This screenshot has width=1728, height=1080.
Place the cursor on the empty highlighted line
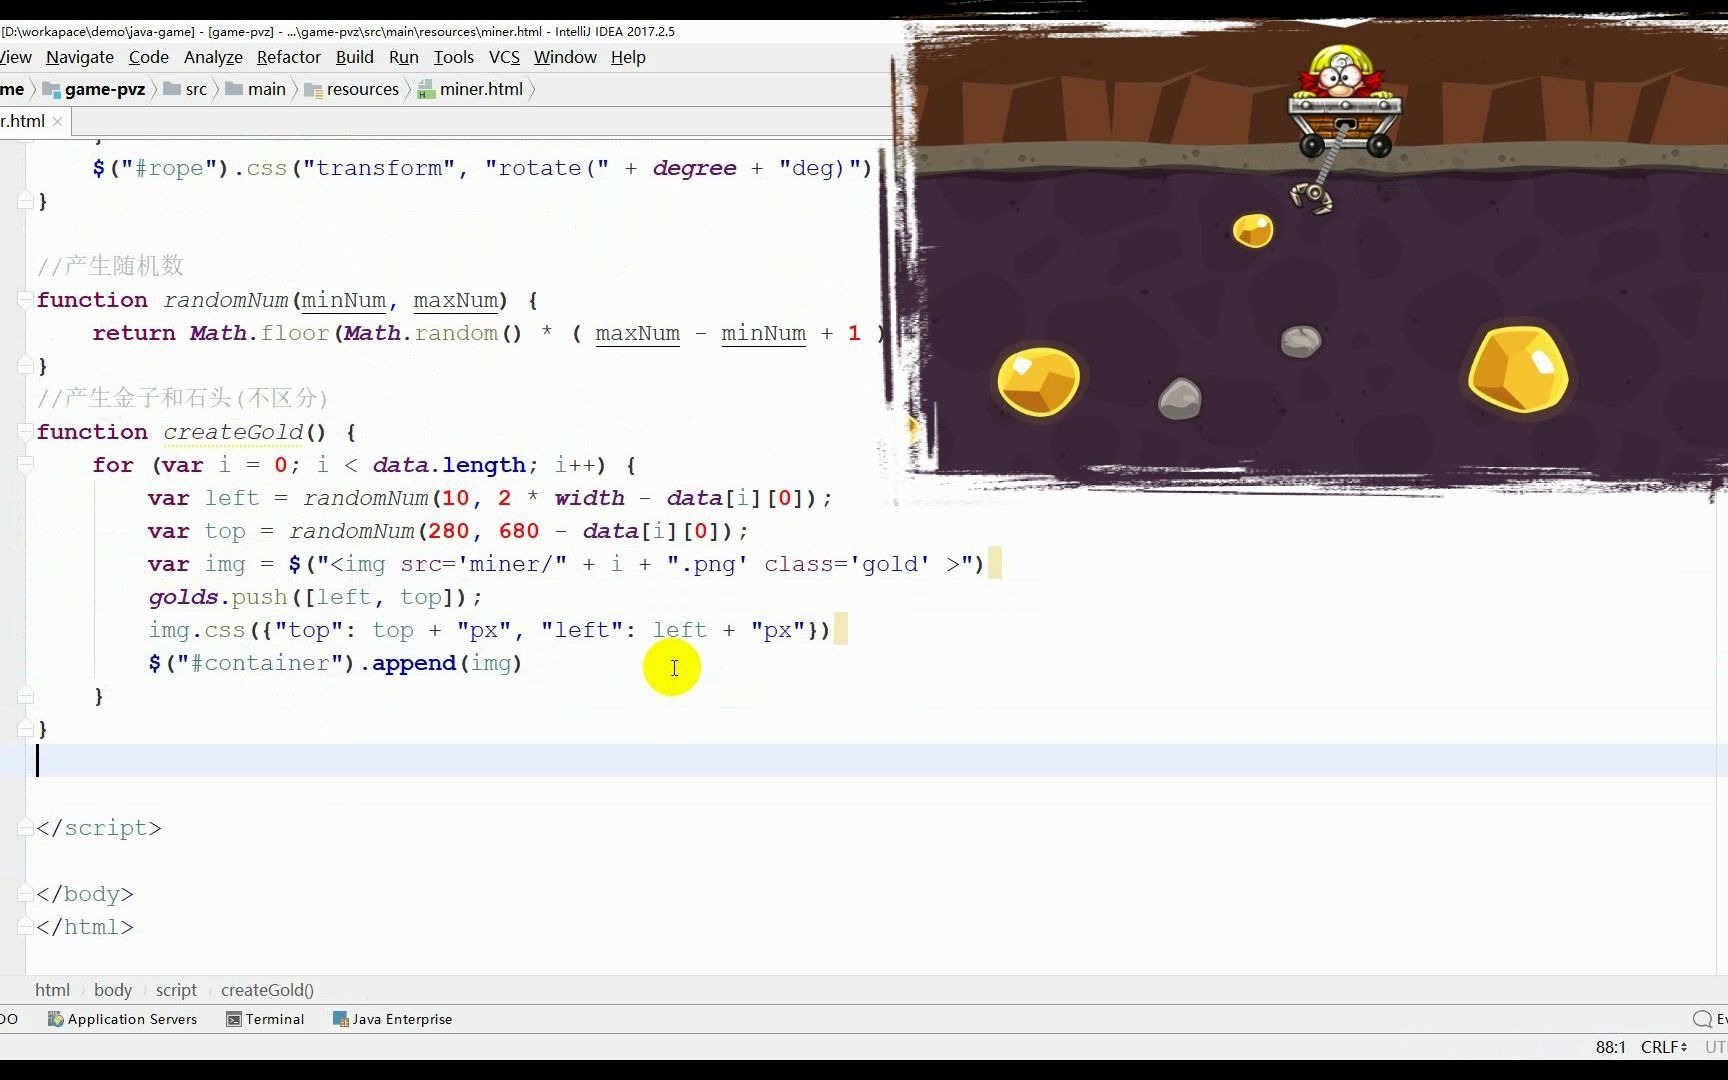tap(864, 761)
